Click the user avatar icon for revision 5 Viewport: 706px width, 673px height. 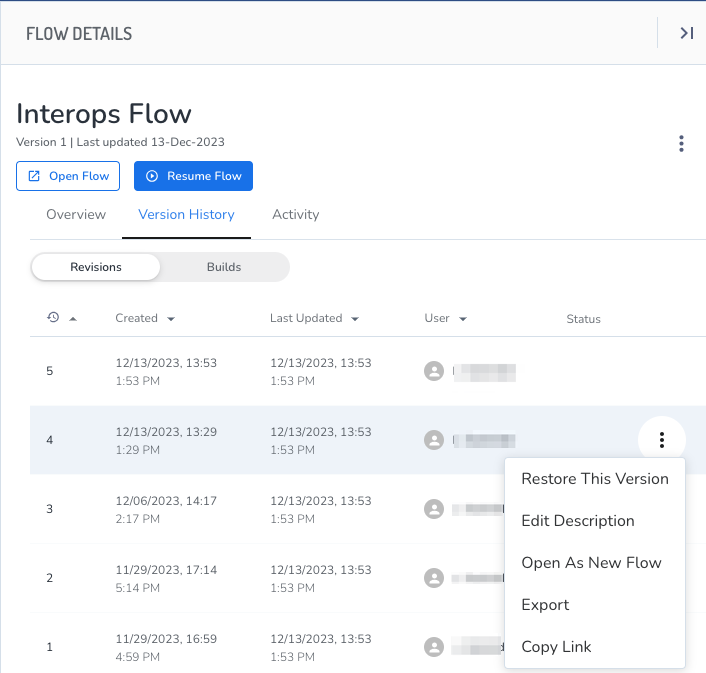434,371
